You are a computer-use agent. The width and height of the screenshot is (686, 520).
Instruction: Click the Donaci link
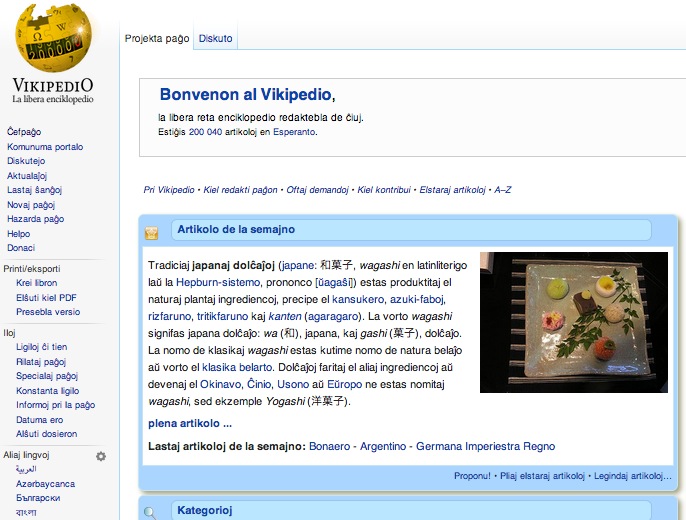coord(21,248)
